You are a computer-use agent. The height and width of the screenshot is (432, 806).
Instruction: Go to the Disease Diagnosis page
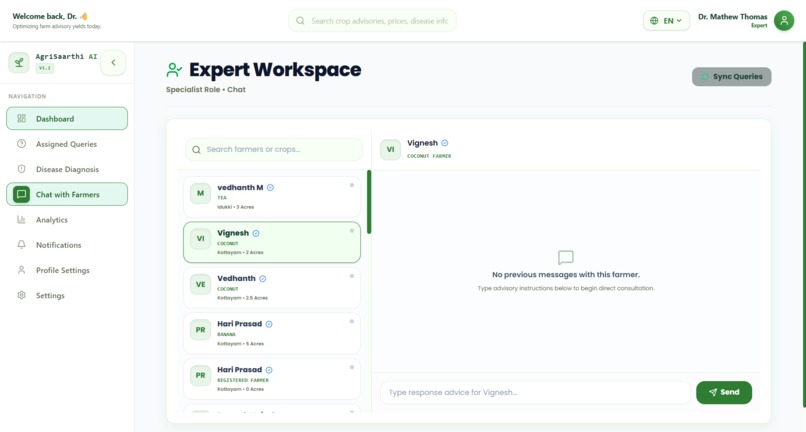tap(67, 169)
